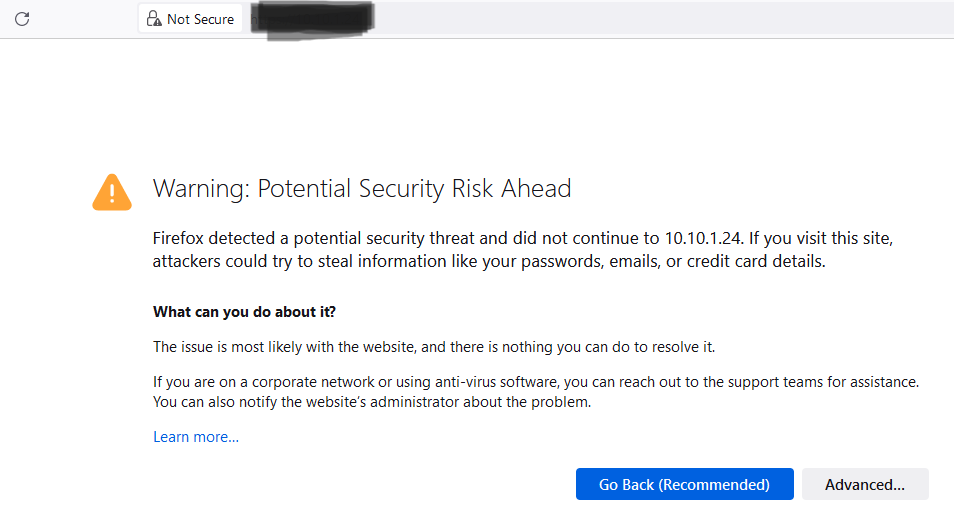
Task: Reload the page with the refresh icon
Action: coord(22,19)
